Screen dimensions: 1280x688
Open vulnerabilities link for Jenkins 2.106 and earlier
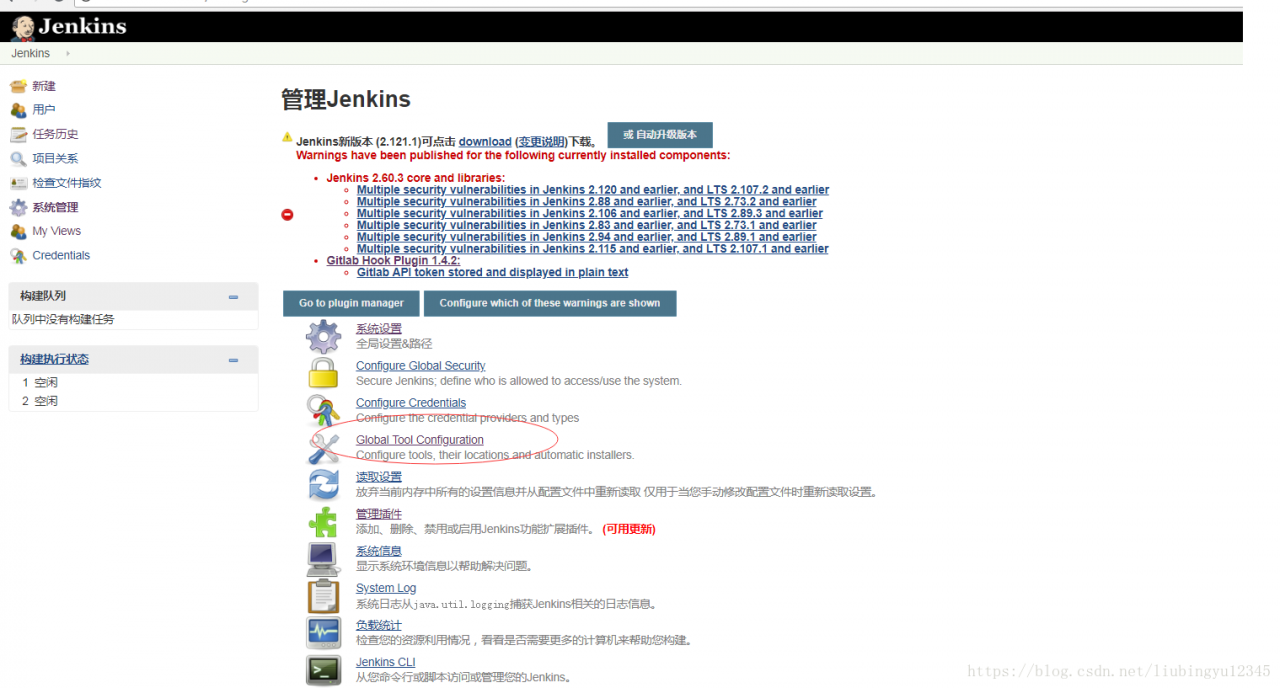tap(590, 214)
